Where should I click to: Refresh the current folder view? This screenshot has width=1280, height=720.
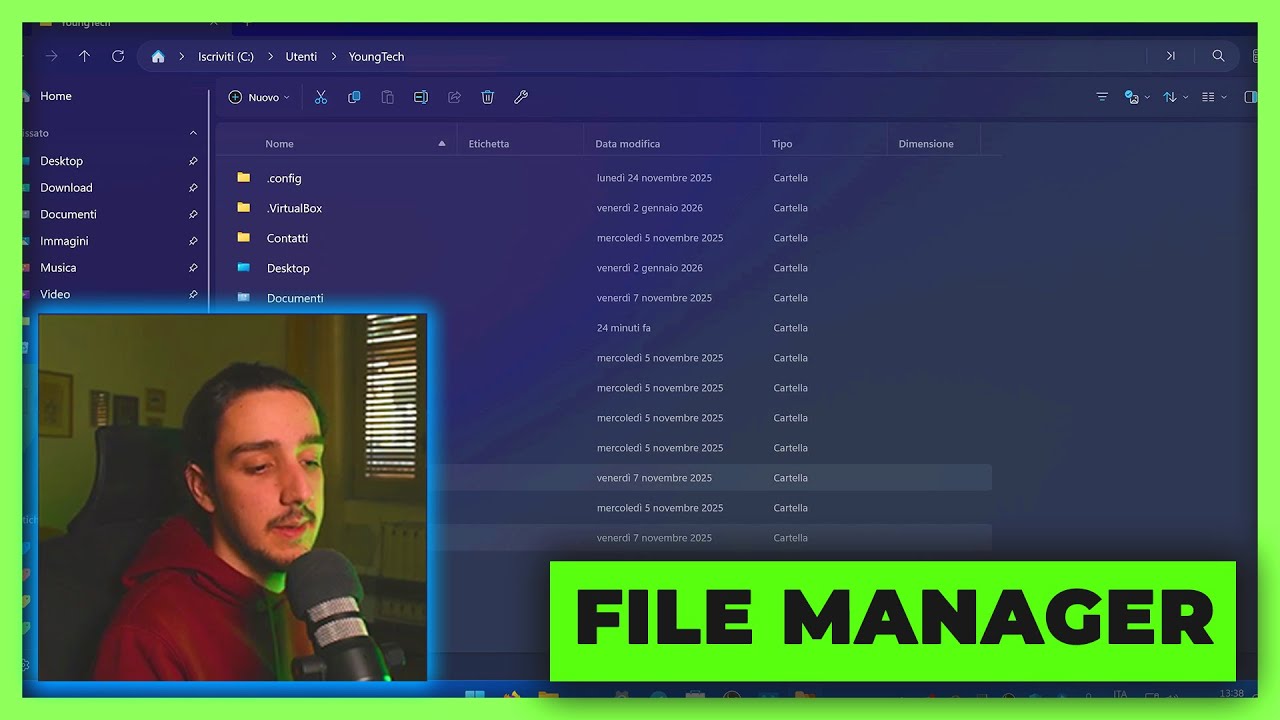[x=118, y=56]
